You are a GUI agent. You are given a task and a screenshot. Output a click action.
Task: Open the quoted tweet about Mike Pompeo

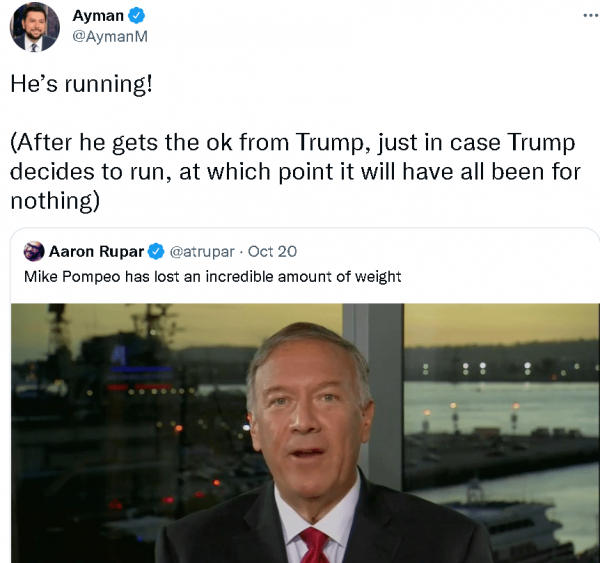[212, 276]
